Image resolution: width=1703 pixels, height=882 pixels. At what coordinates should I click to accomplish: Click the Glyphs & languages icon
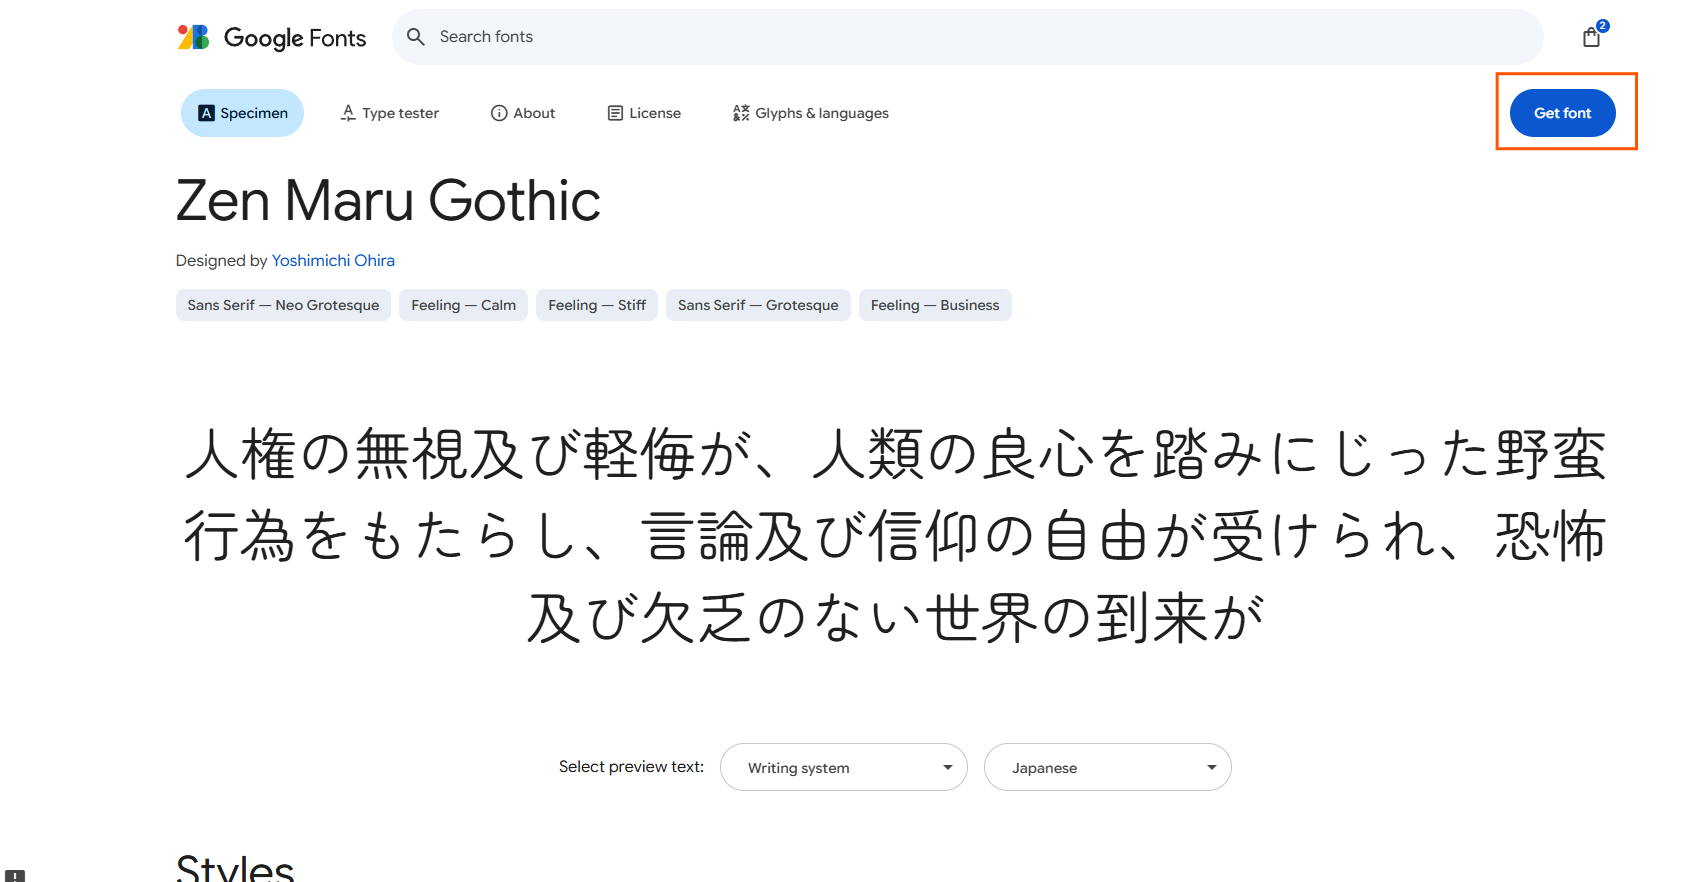[741, 113]
